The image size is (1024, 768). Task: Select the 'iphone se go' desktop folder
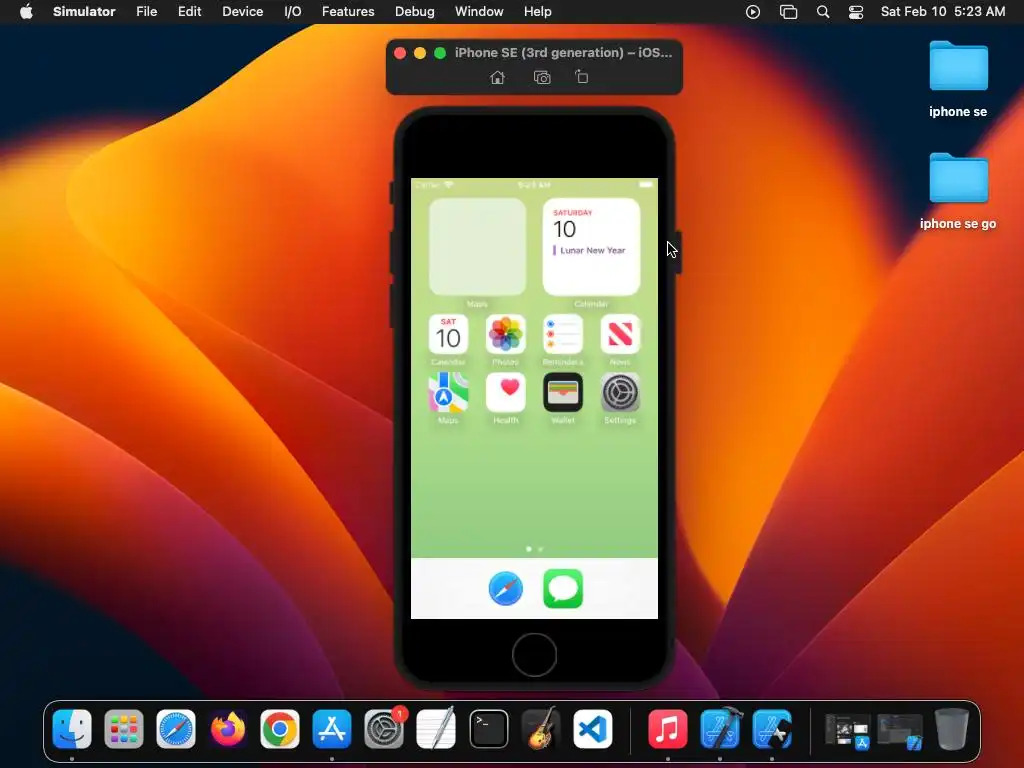958,191
